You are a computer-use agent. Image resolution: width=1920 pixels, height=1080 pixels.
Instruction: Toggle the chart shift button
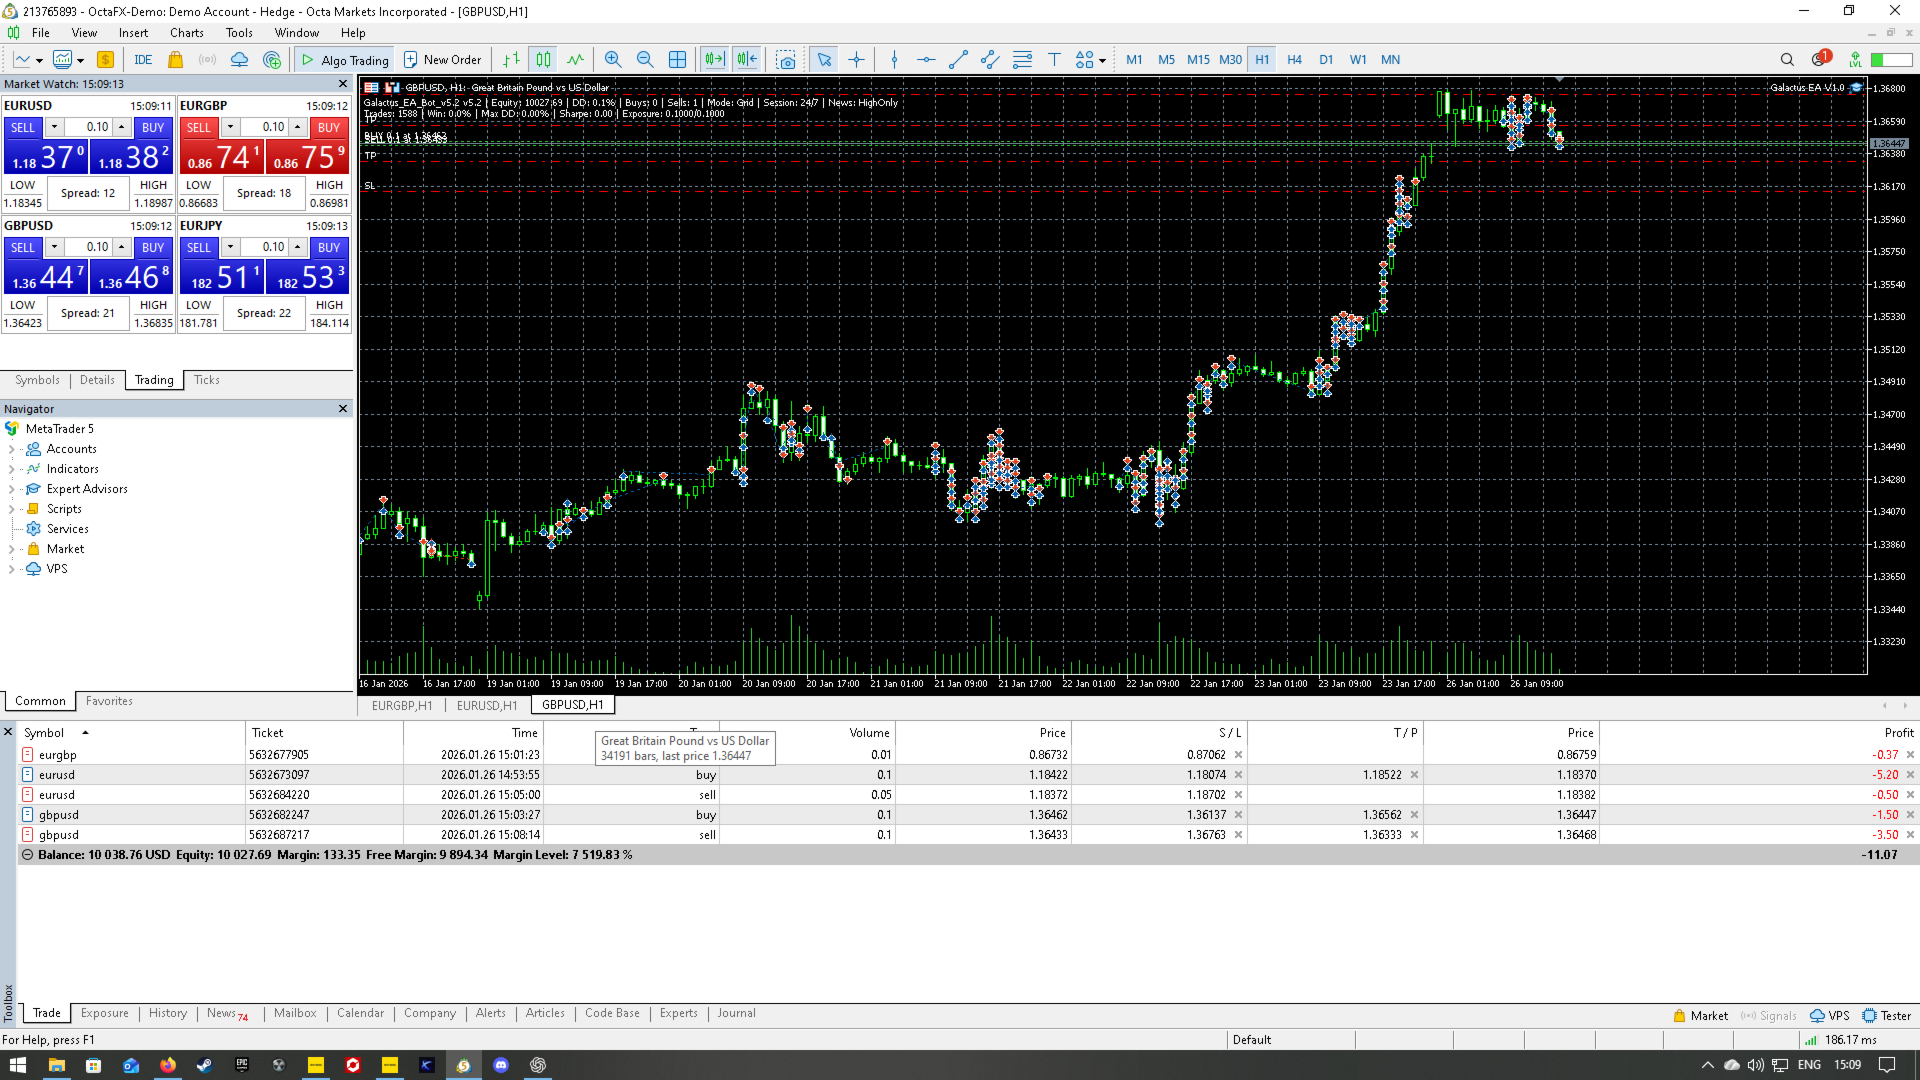[x=747, y=60]
